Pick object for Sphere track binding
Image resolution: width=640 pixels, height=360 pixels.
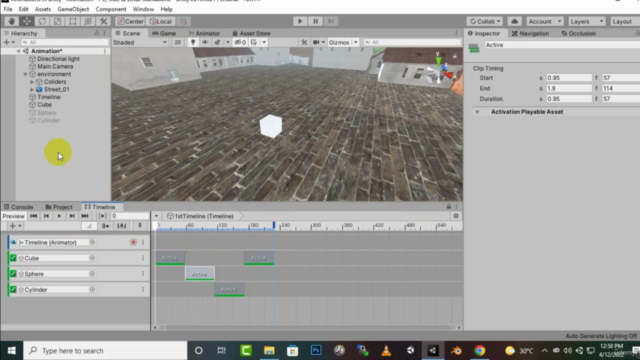[92, 274]
